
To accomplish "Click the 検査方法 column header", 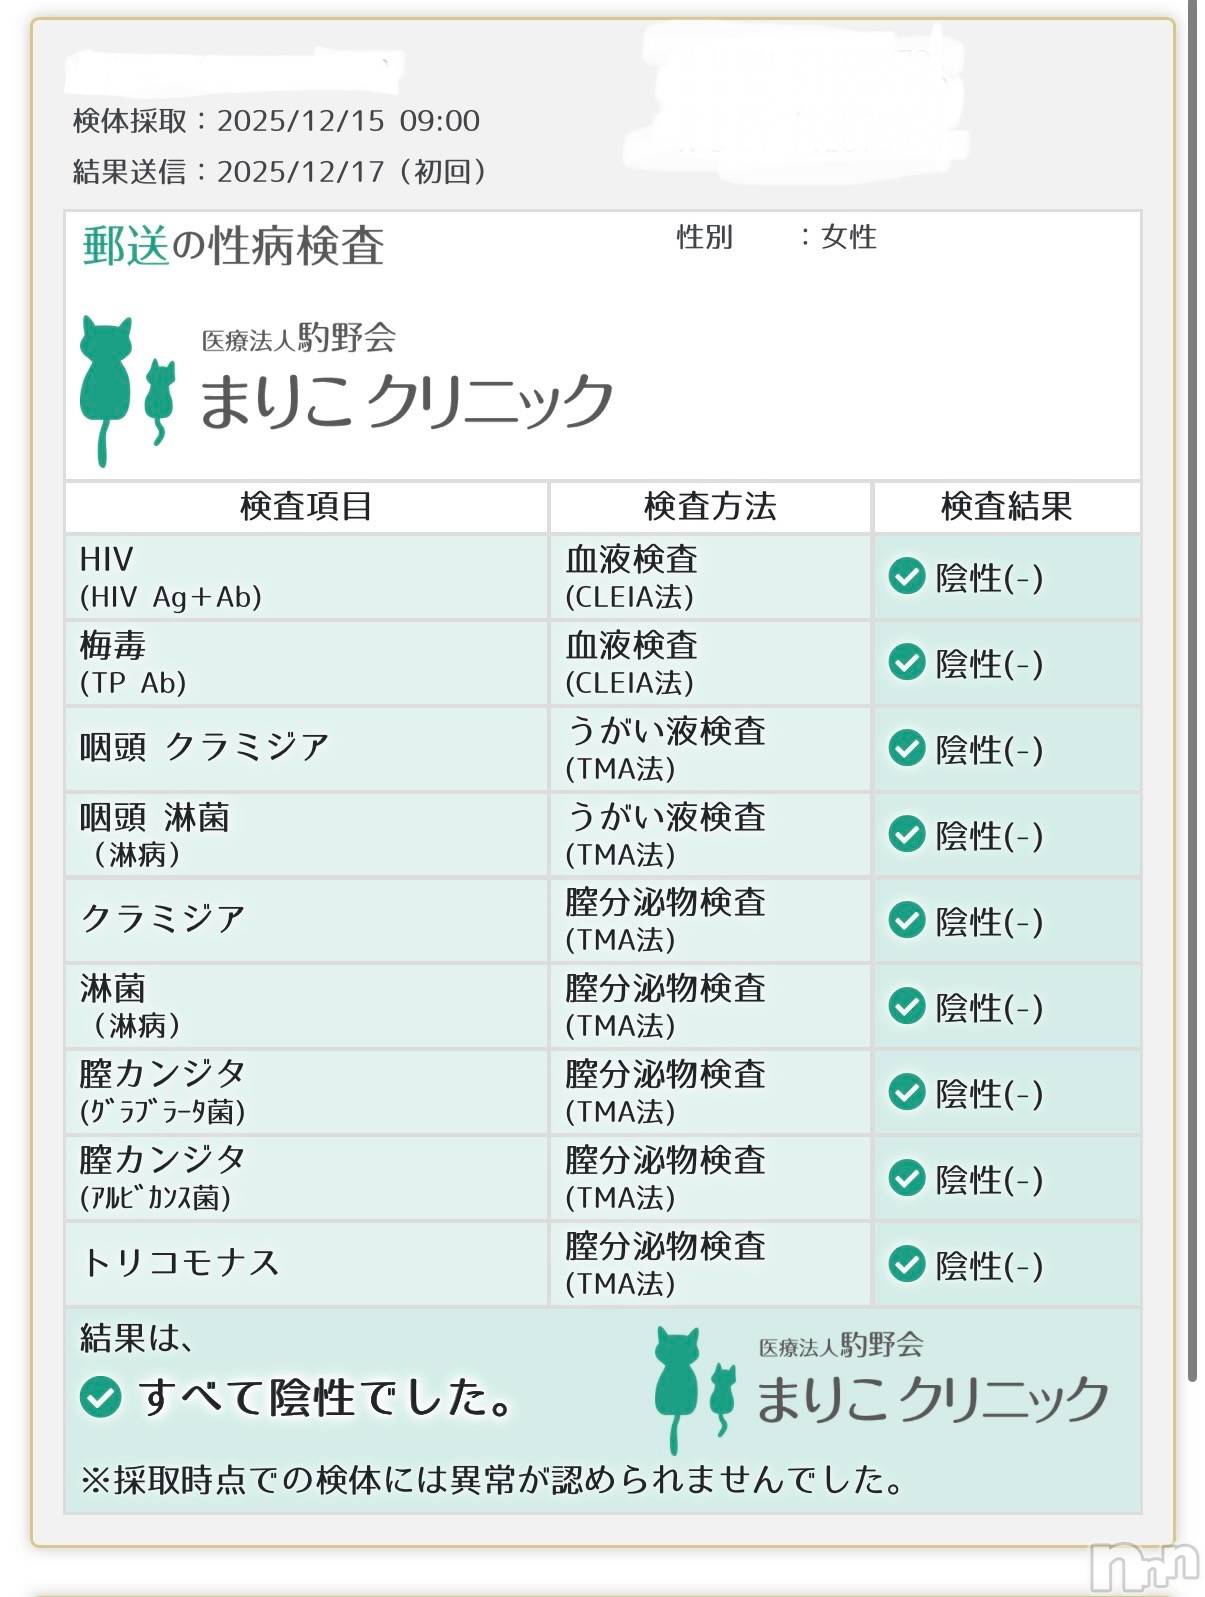I will coord(710,507).
